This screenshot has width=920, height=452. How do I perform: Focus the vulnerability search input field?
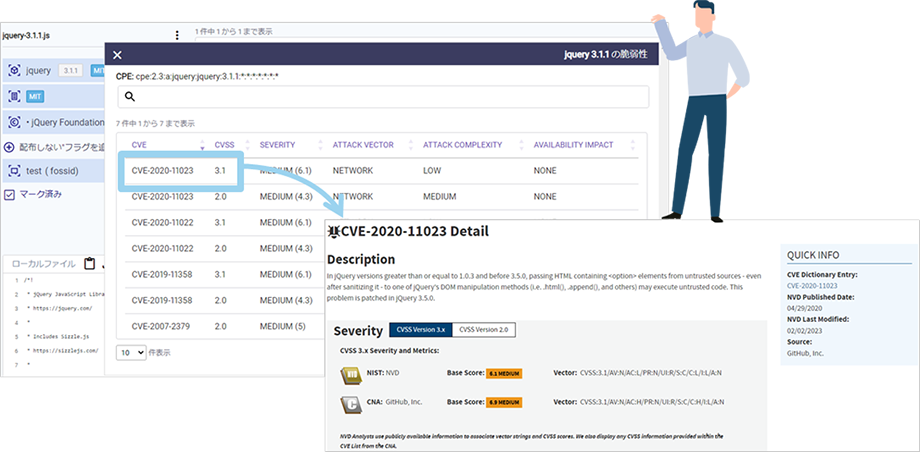tap(383, 97)
